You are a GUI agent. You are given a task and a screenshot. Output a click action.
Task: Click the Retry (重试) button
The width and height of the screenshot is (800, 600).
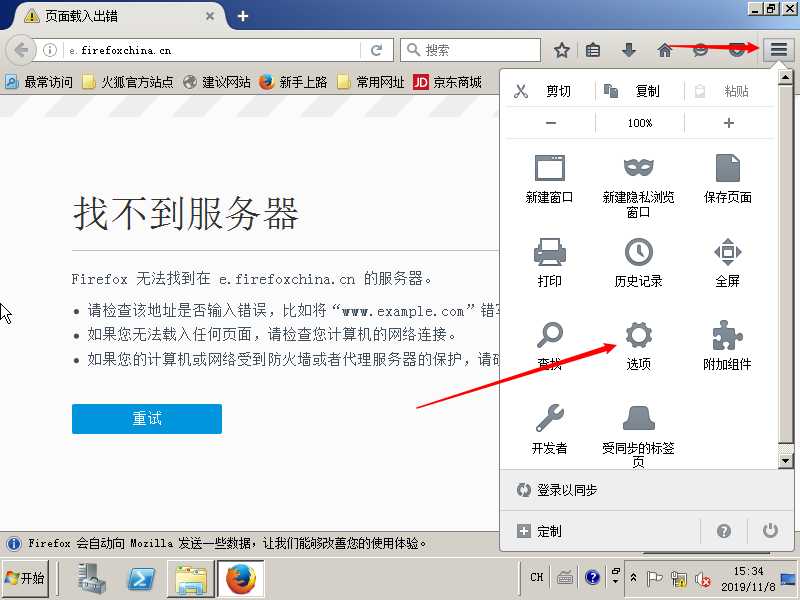(147, 419)
